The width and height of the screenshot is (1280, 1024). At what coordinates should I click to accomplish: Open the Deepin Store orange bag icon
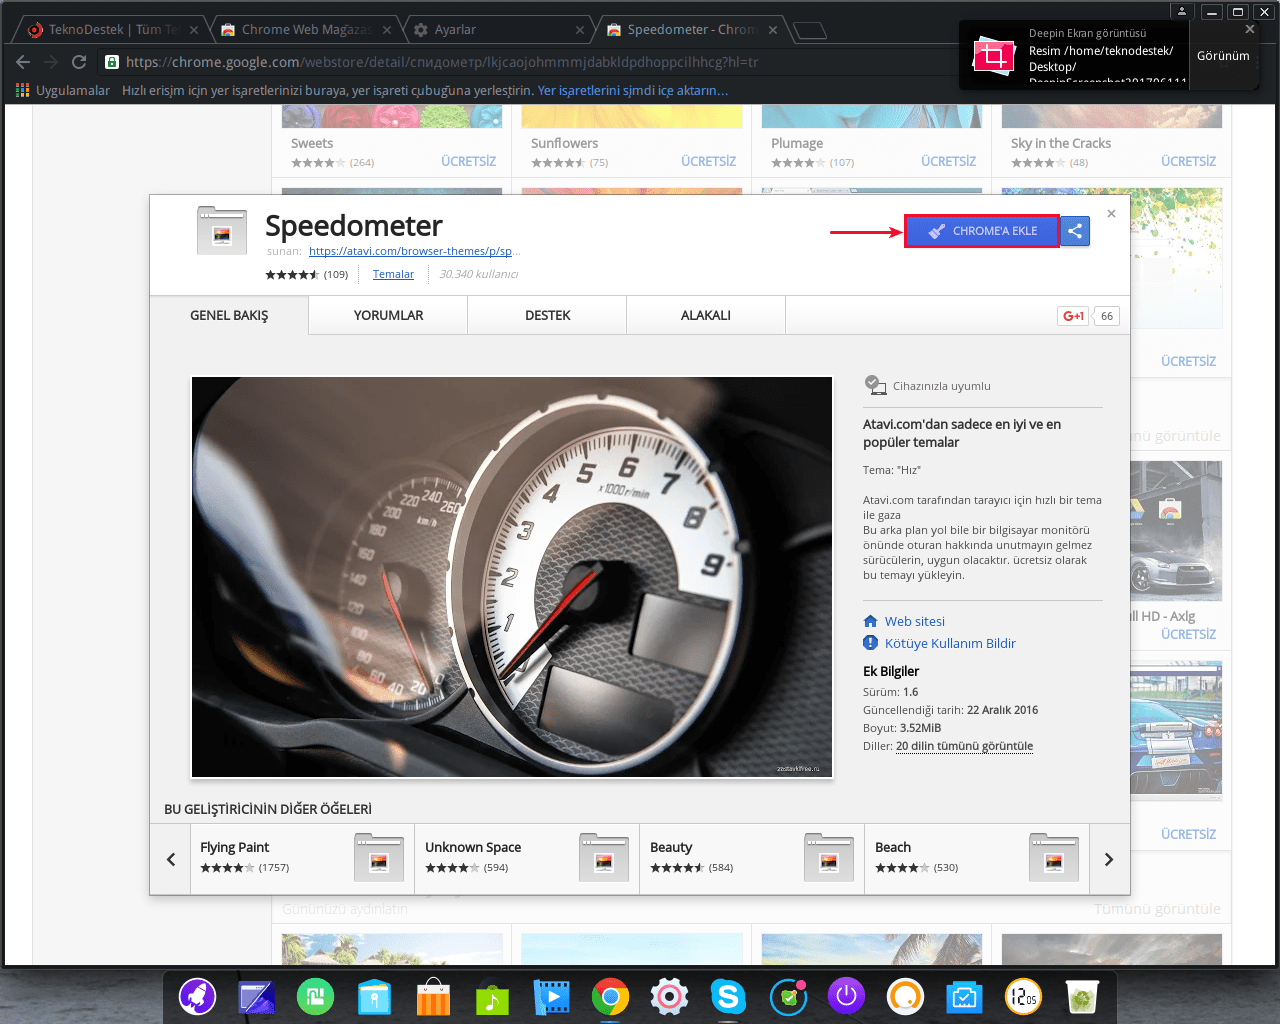tap(433, 997)
